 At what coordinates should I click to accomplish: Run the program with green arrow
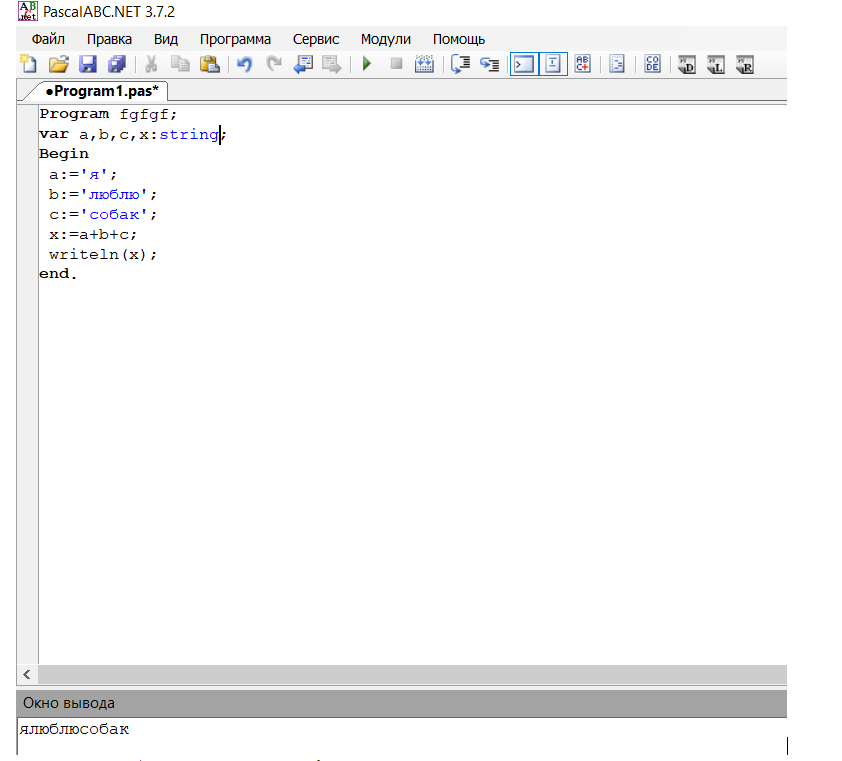coord(367,64)
